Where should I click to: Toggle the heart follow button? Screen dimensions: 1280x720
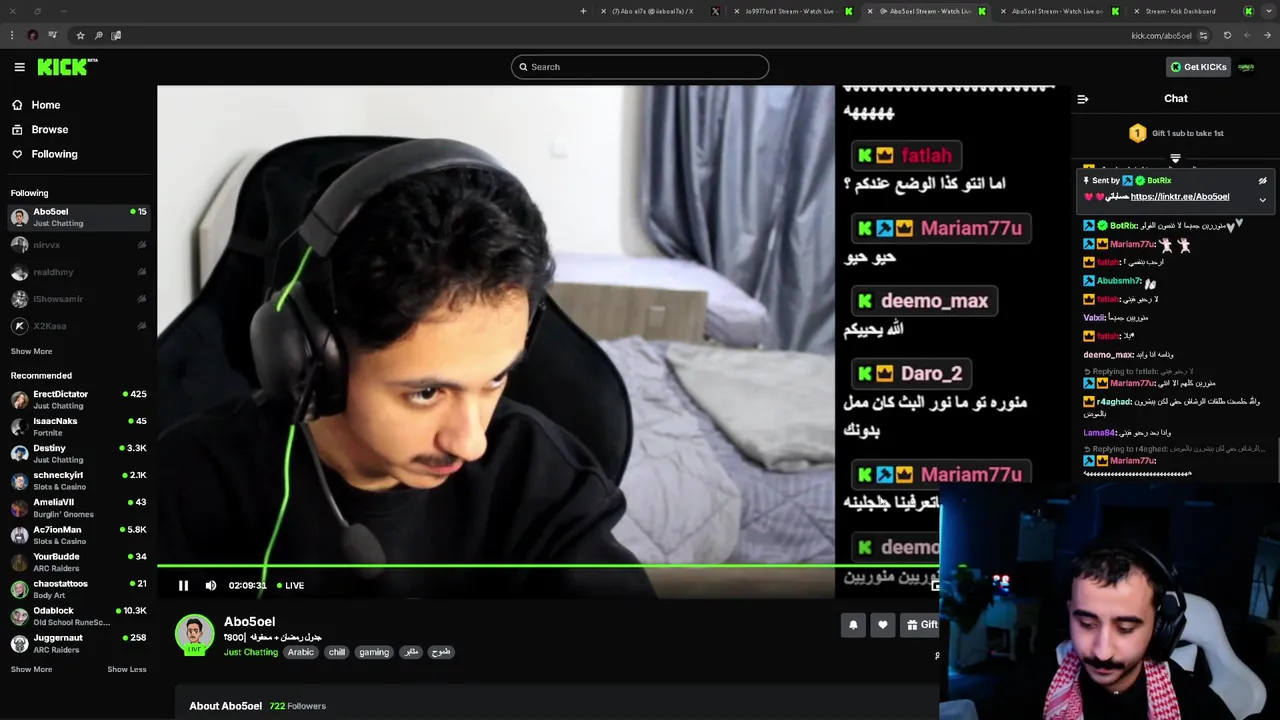pos(882,625)
